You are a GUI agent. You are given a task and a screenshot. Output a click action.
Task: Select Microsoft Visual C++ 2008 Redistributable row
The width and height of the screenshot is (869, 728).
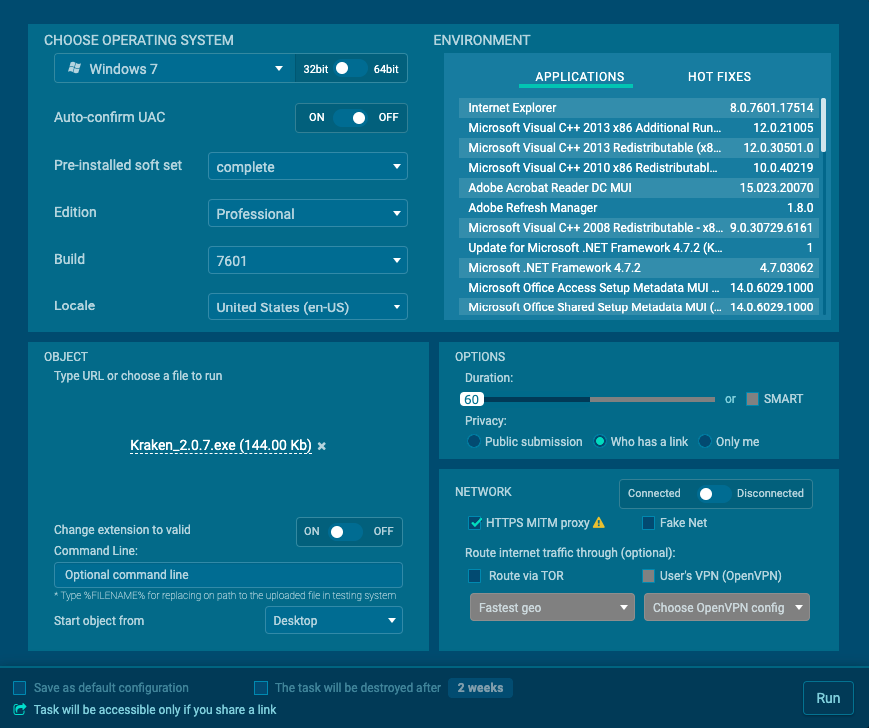[x=638, y=228]
